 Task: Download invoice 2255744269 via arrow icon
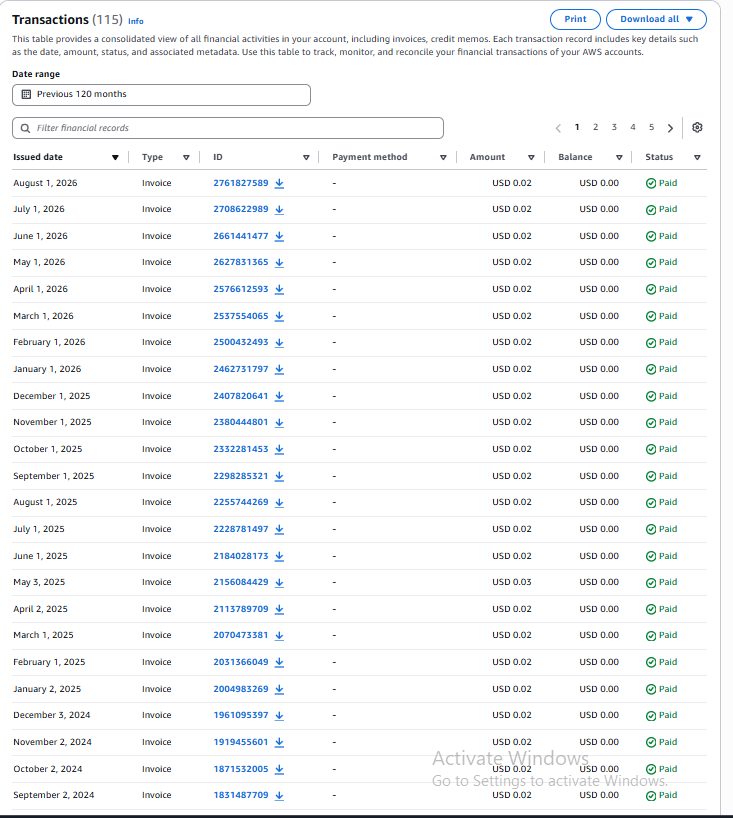[x=280, y=502]
